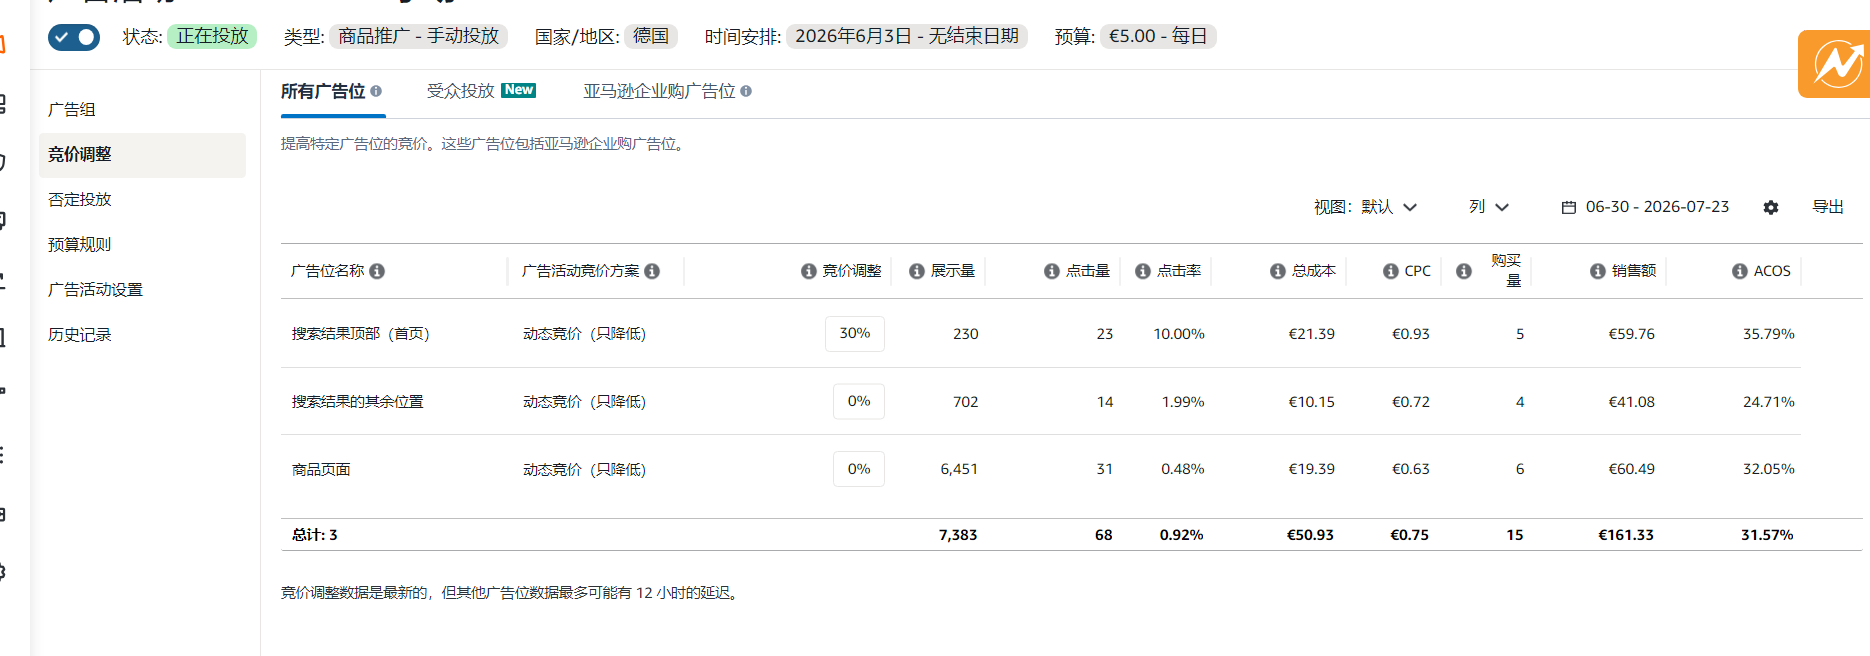The width and height of the screenshot is (1870, 656).
Task: Toggle the campaign active switch
Action: click(x=74, y=37)
